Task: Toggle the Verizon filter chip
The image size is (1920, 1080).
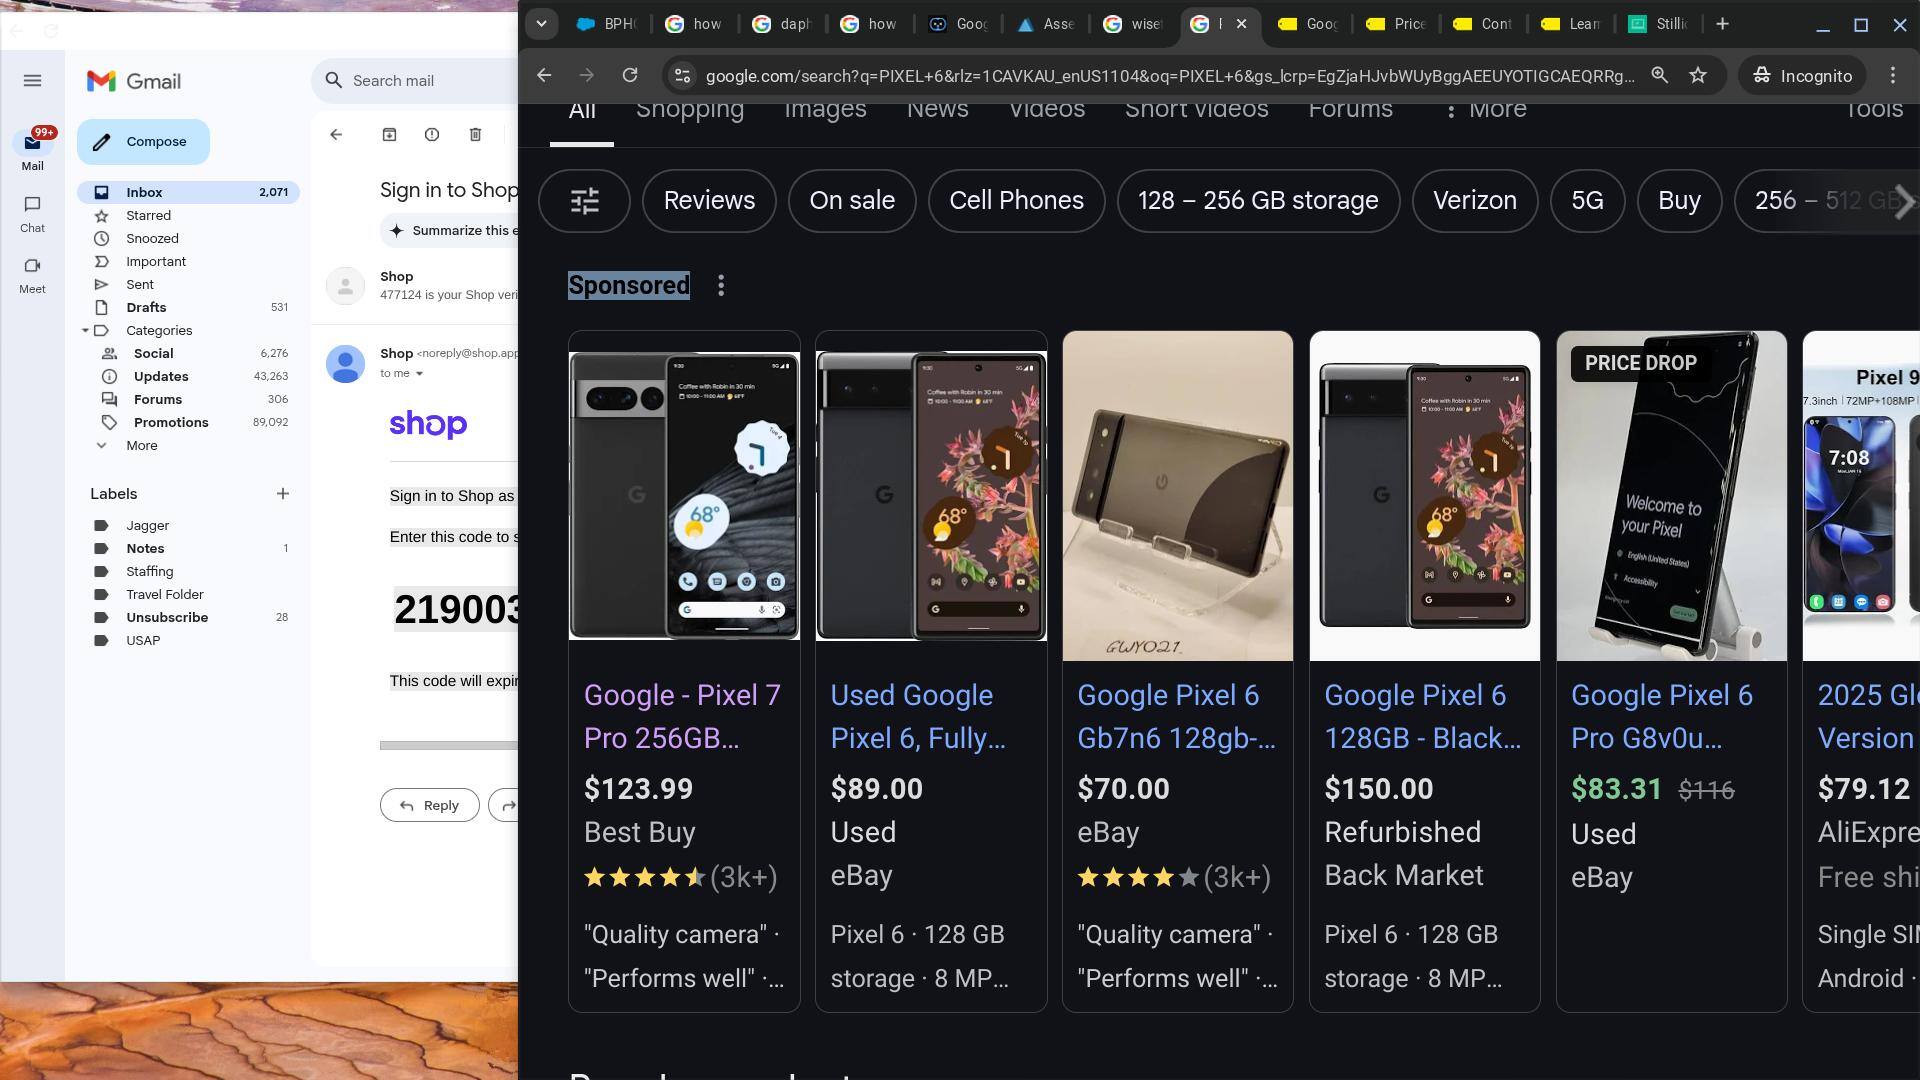Action: click(x=1474, y=201)
